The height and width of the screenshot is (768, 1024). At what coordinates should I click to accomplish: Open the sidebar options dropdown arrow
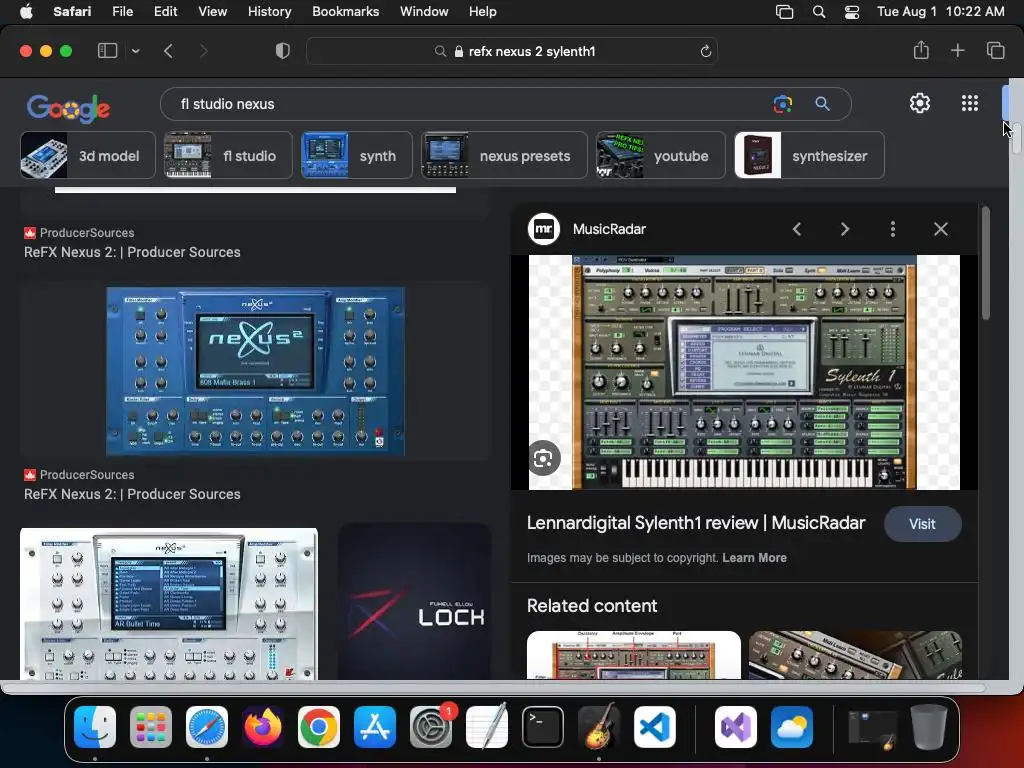coord(135,51)
